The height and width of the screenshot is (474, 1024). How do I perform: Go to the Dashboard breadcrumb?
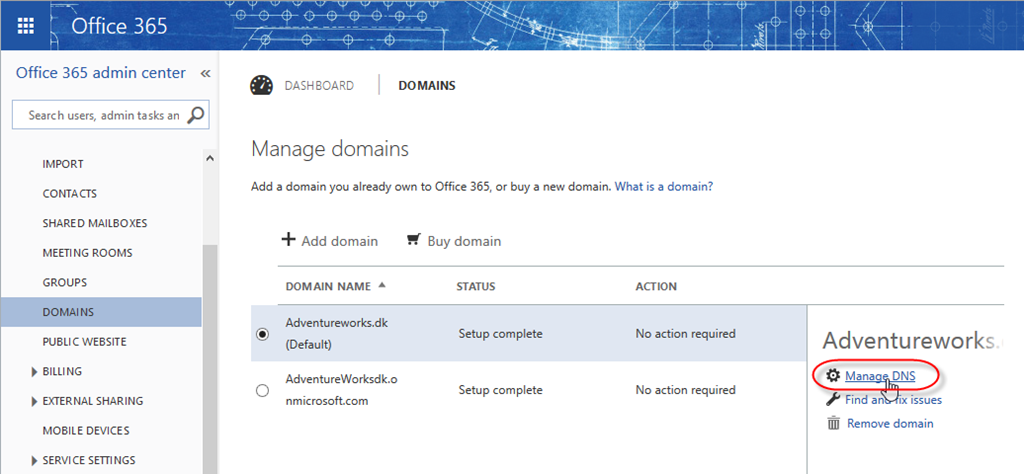(319, 86)
